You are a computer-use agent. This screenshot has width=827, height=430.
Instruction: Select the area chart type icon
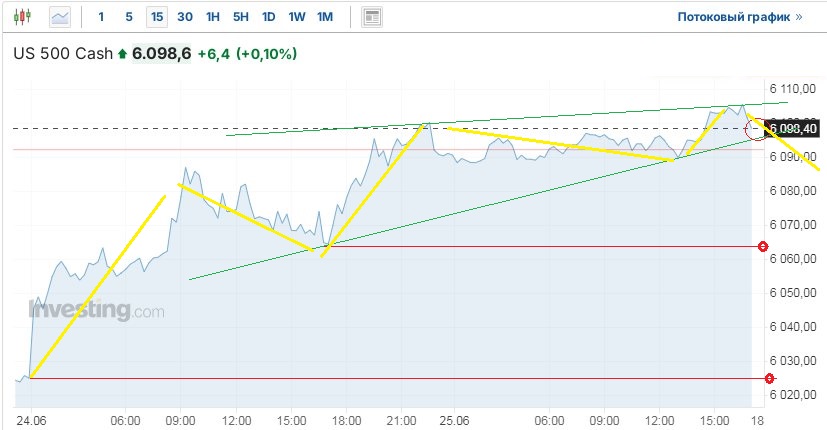61,17
